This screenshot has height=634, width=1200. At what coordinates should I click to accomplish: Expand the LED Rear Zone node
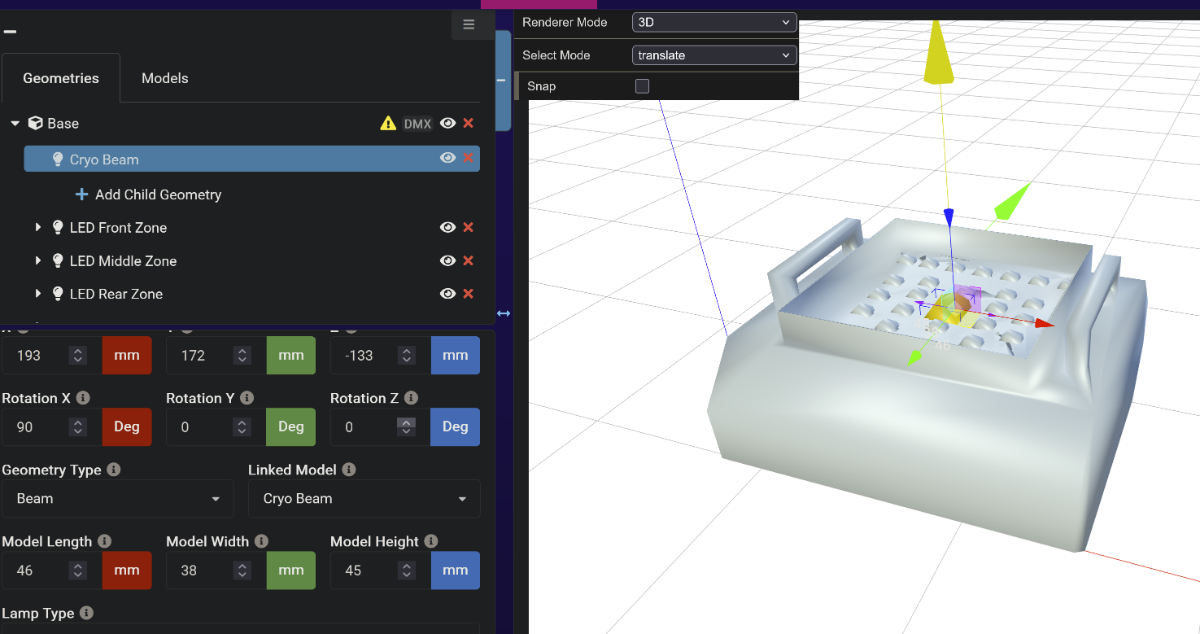[38, 293]
